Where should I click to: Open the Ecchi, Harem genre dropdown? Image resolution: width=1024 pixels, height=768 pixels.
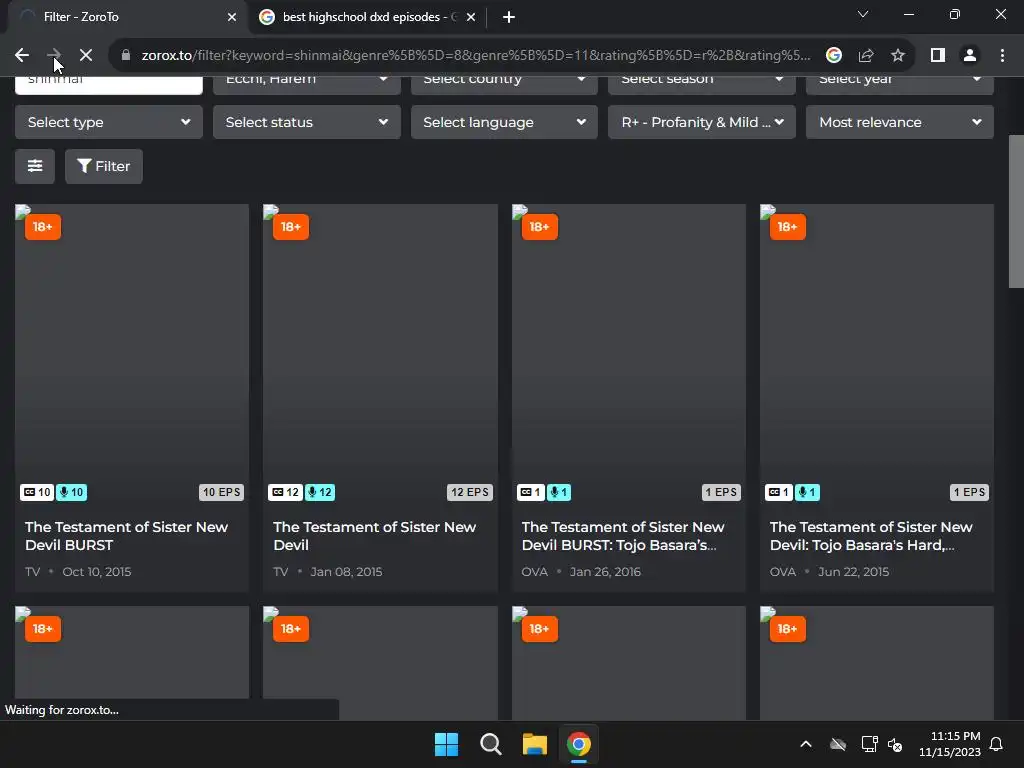pos(306,85)
